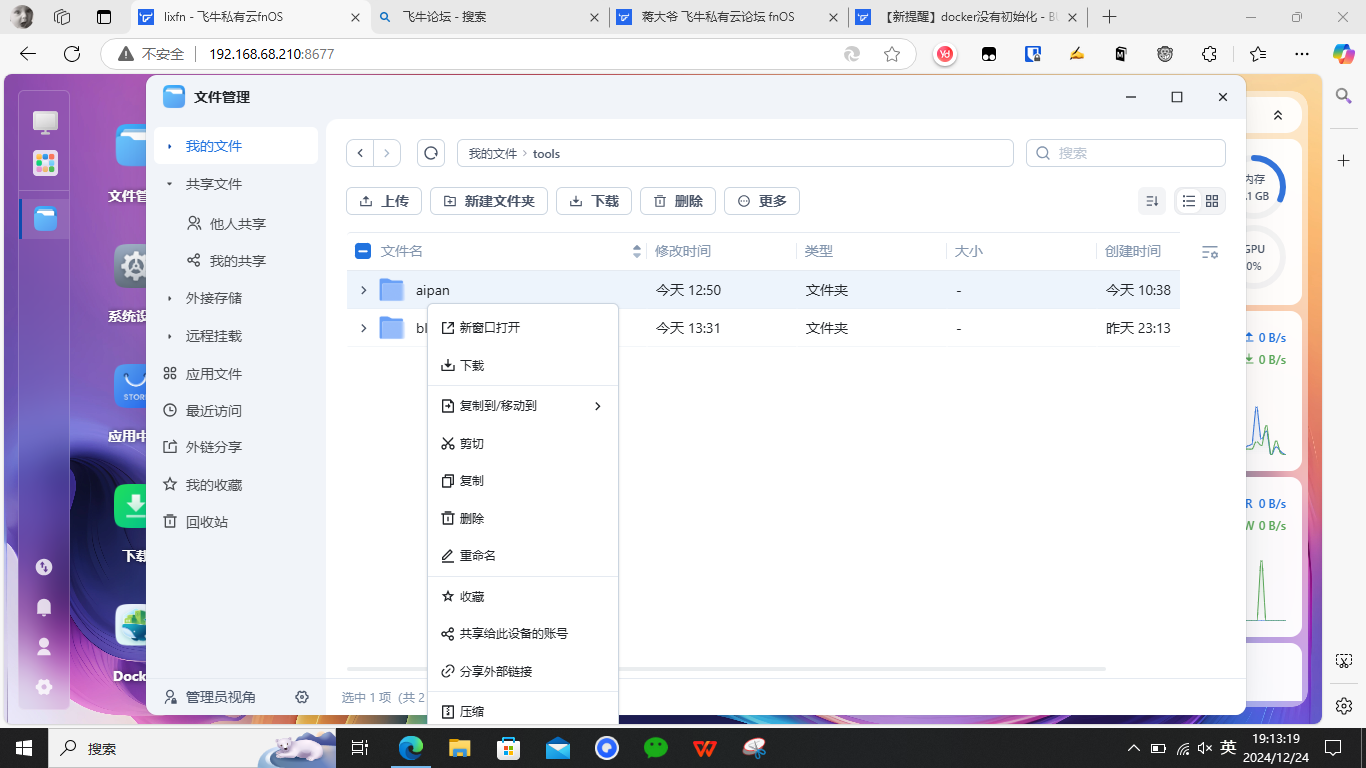This screenshot has height=768, width=1366.
Task: Open the fnOS settings gear in sidebar
Action: click(x=44, y=687)
